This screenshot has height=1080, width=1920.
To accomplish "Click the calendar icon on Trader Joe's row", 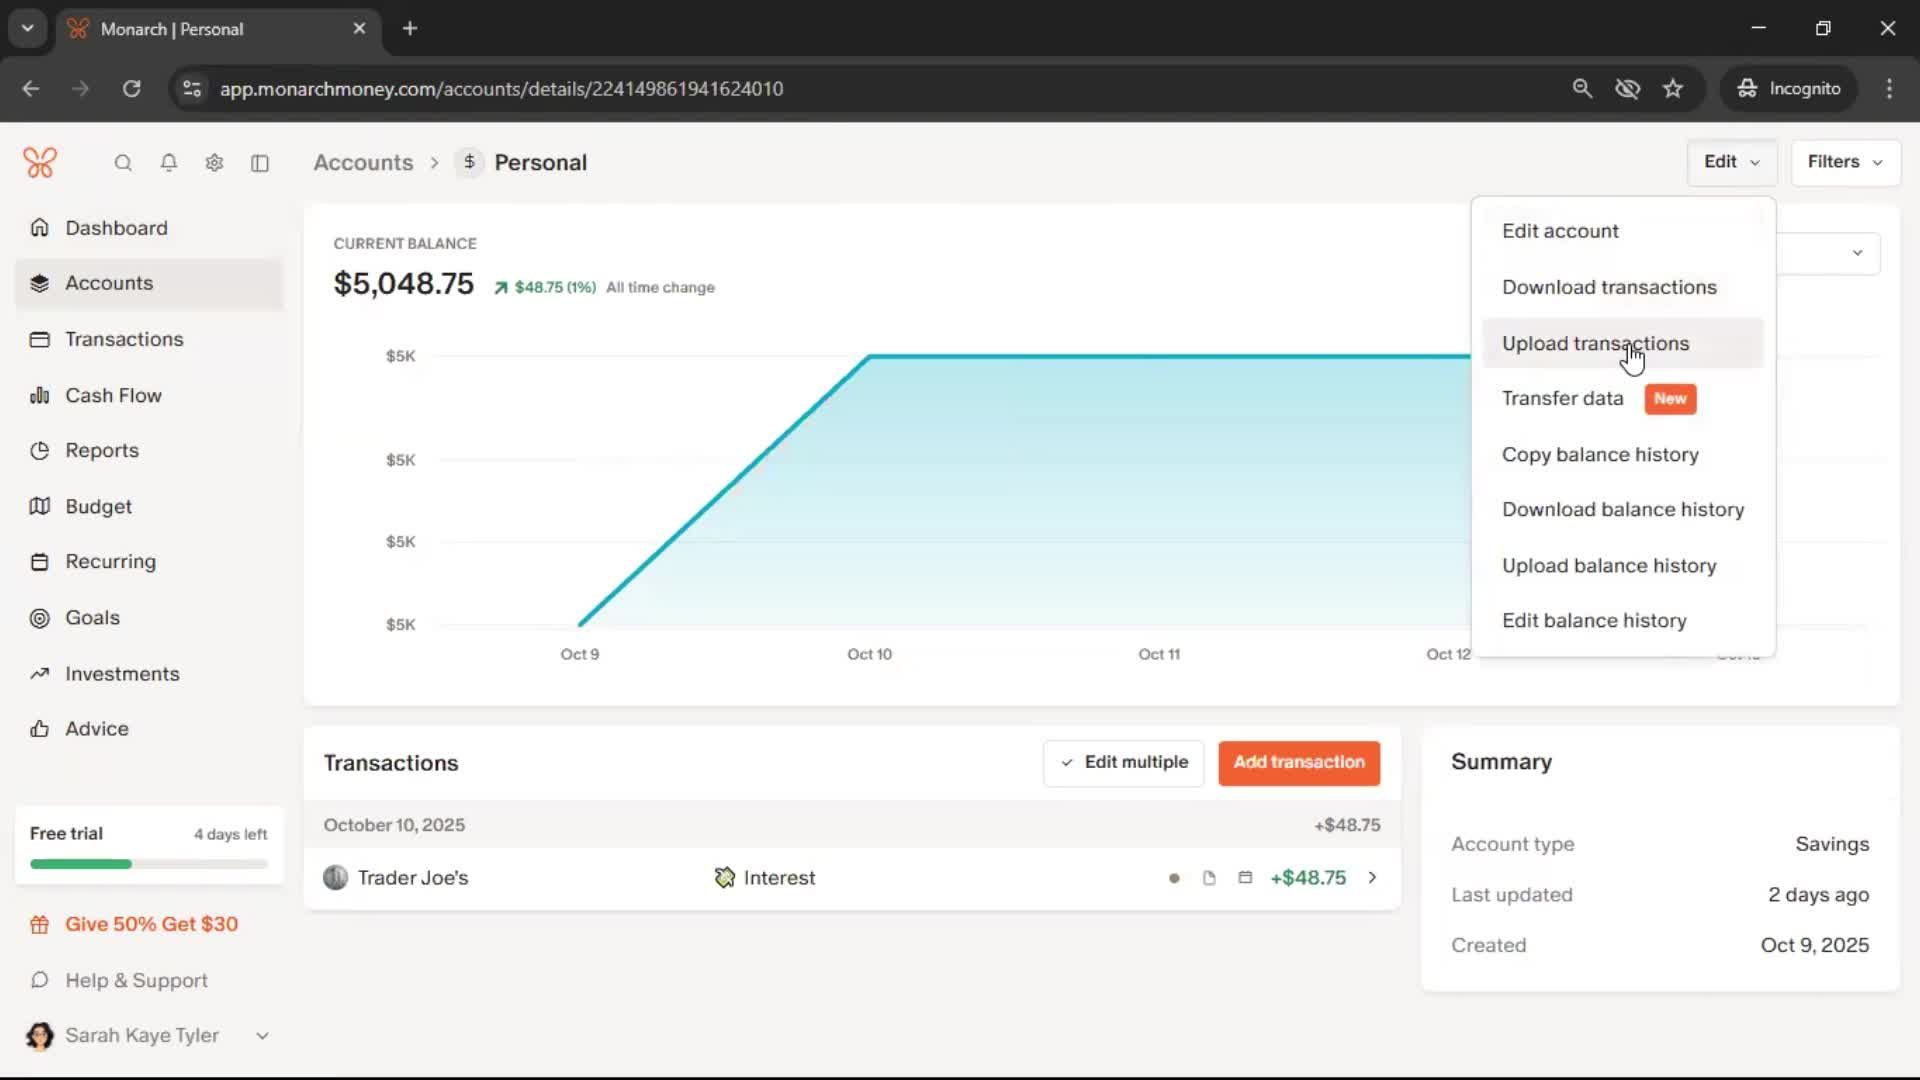I will pos(1245,878).
